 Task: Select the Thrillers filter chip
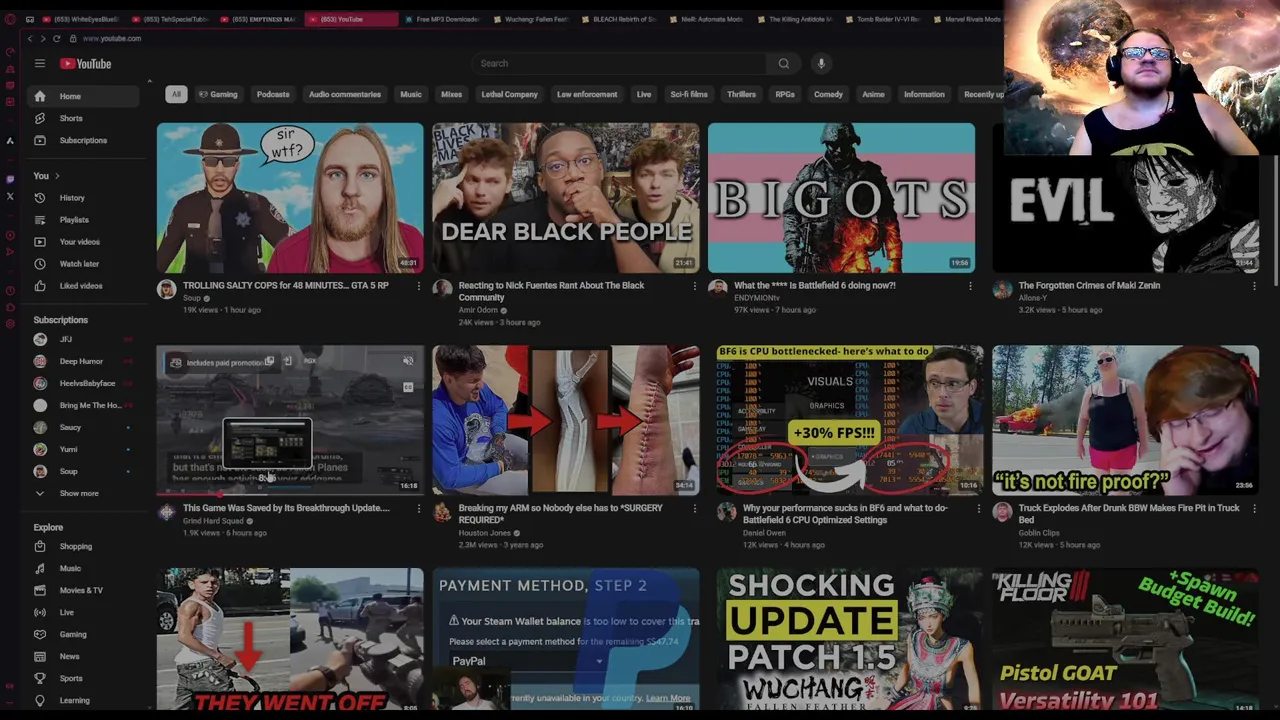point(741,94)
